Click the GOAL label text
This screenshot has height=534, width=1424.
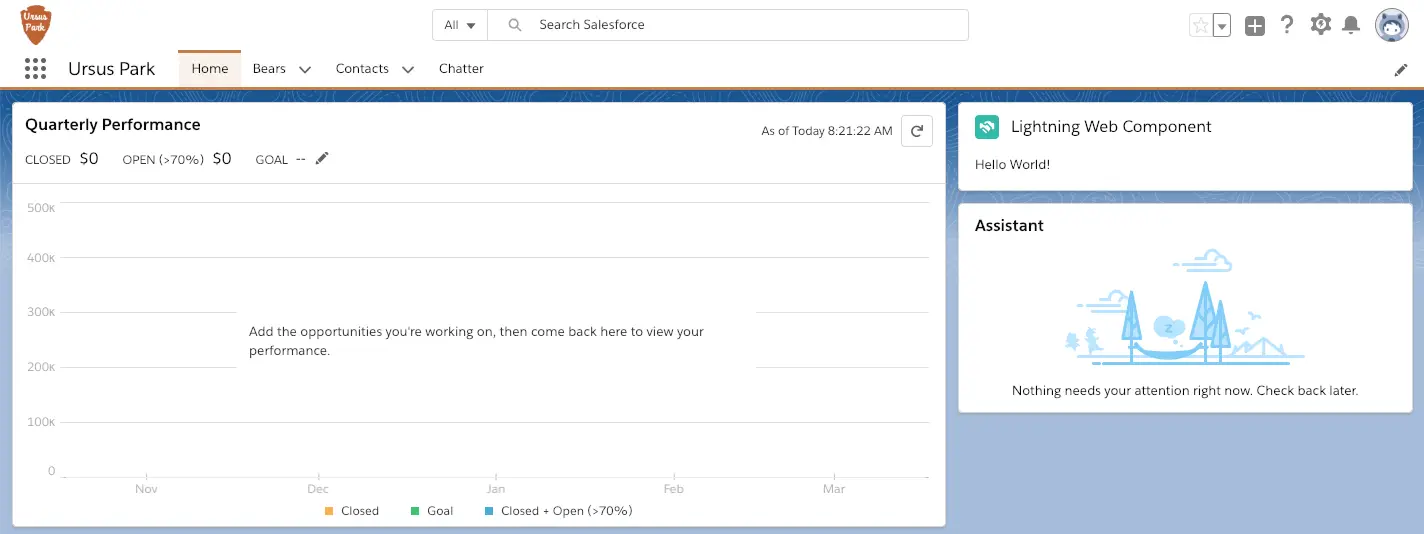[271, 159]
